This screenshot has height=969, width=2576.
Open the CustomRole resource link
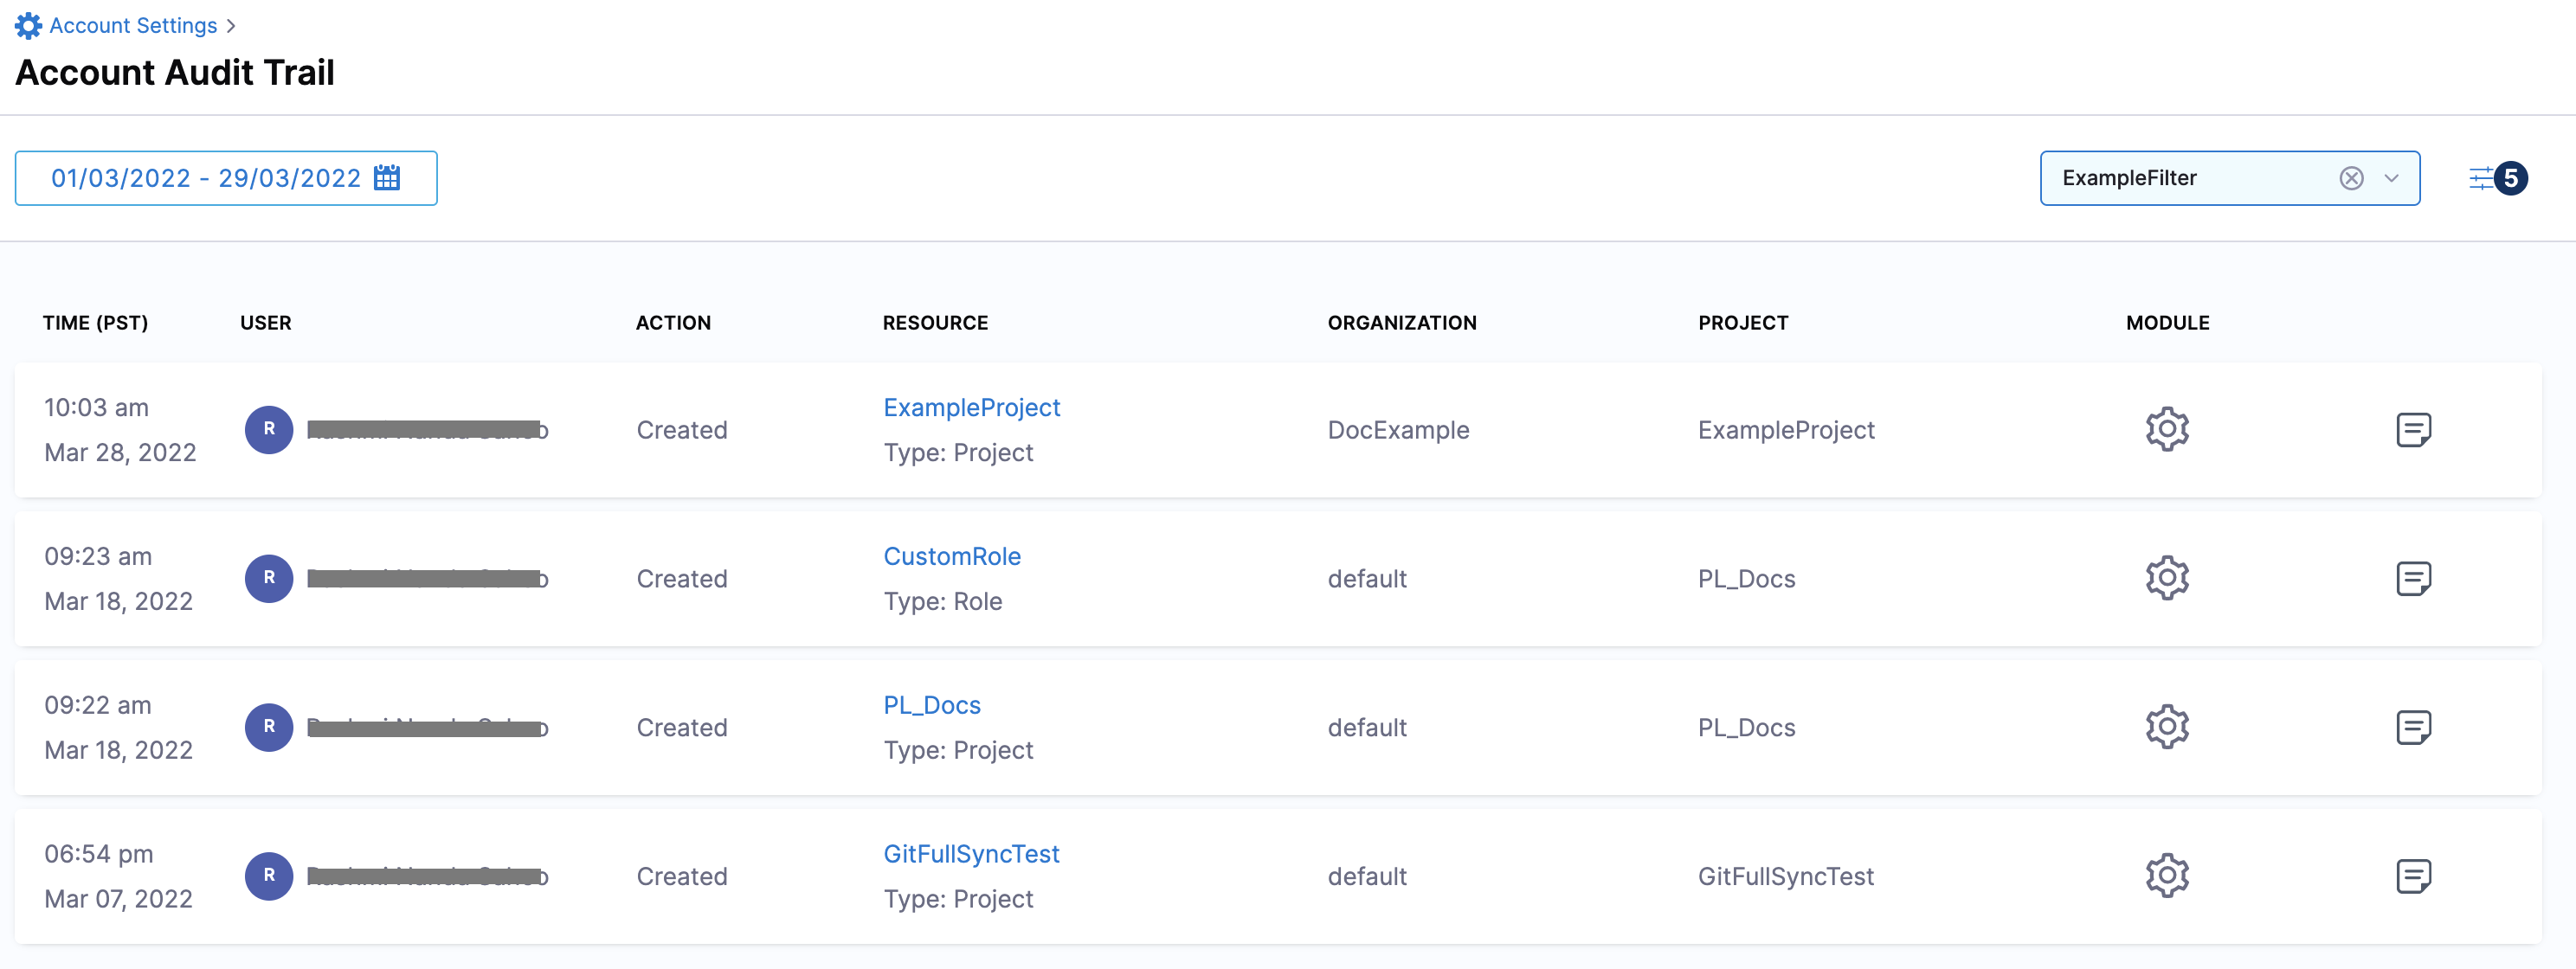tap(951, 557)
